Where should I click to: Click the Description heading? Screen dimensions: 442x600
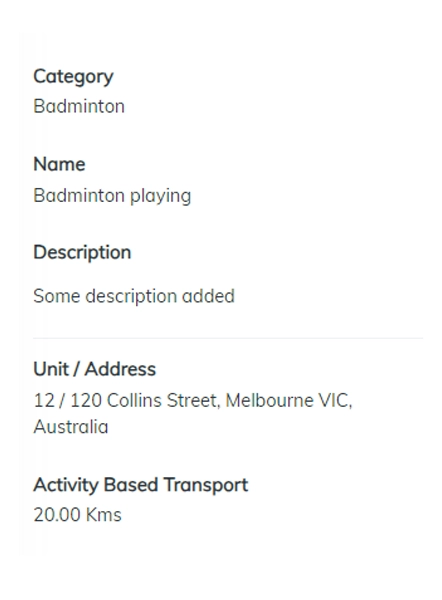(82, 253)
